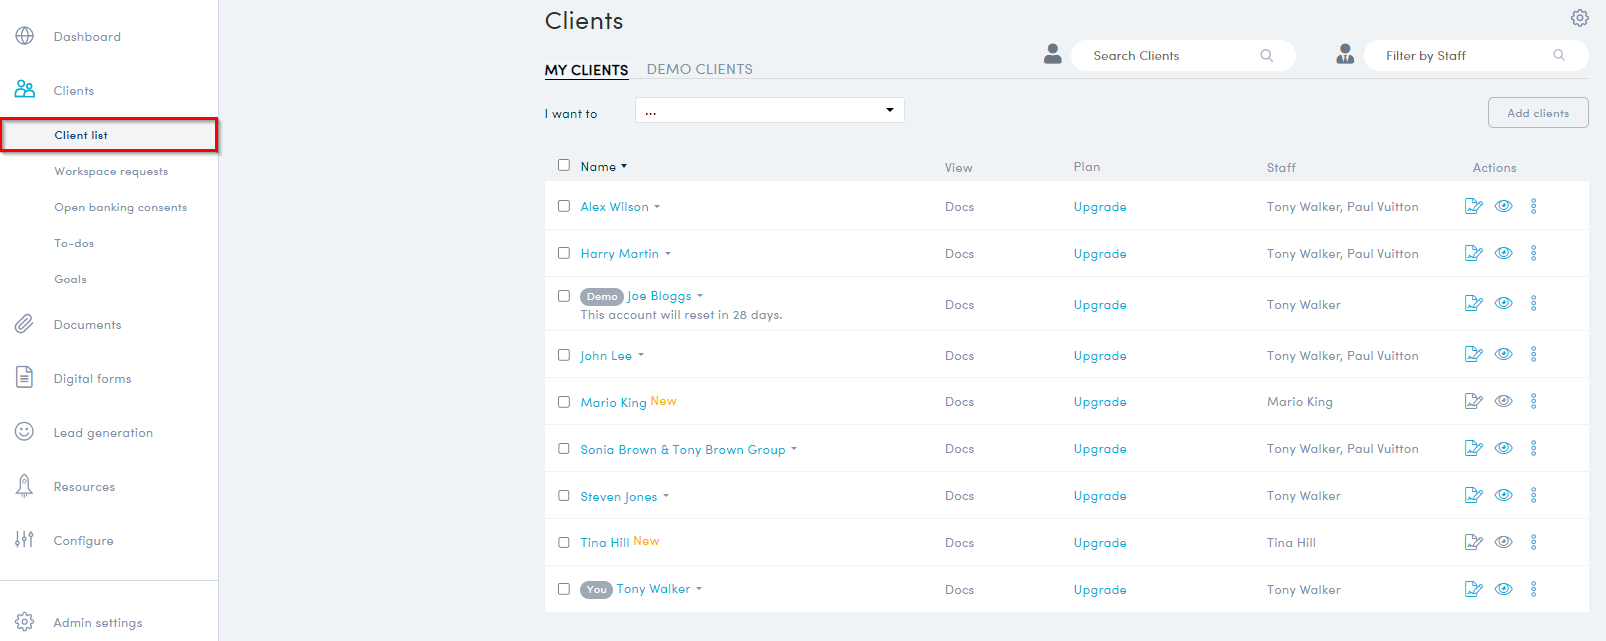This screenshot has width=1606, height=641.
Task: Expand the dropdown arrow beside Joe Bloggs
Action: [x=700, y=296]
